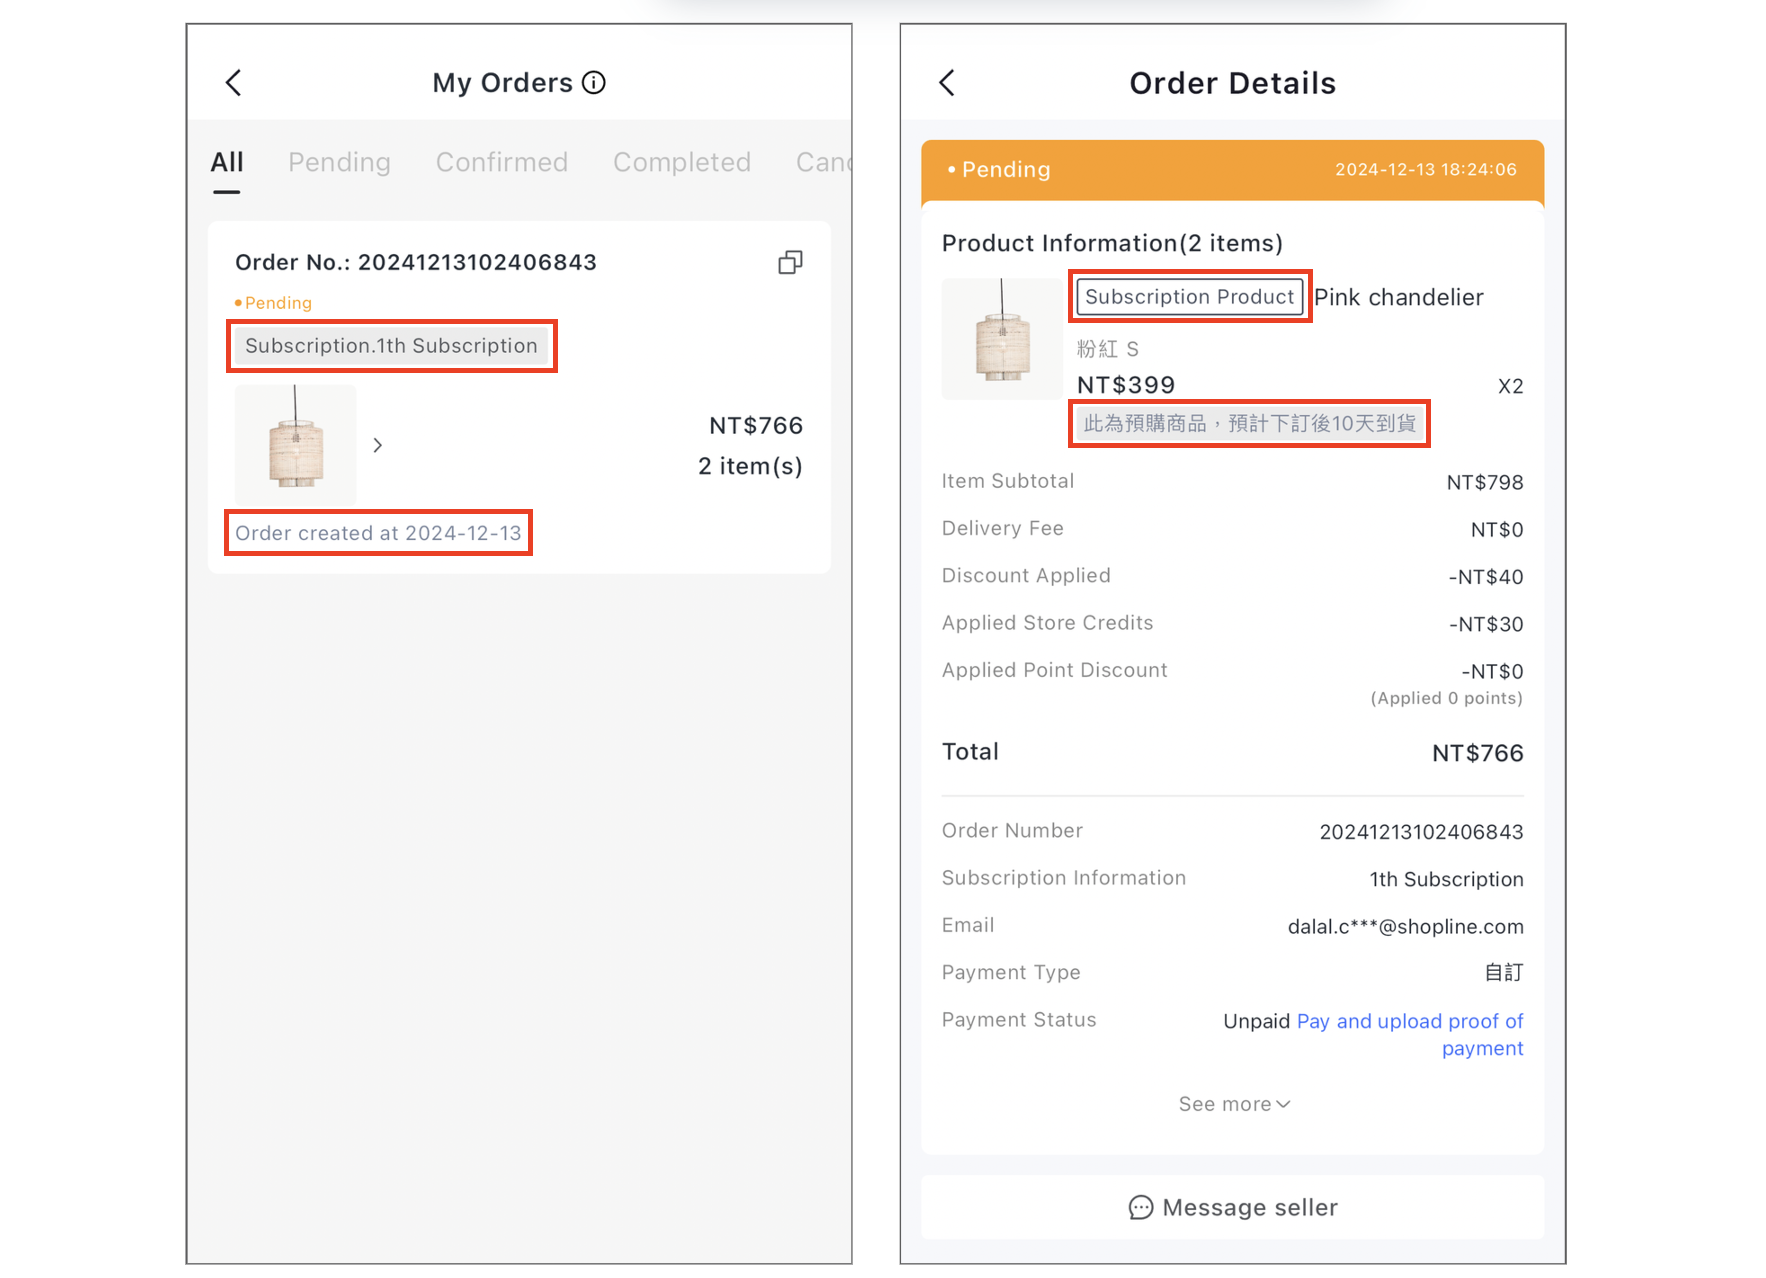
Task: Select the All orders tab
Action: click(x=227, y=162)
